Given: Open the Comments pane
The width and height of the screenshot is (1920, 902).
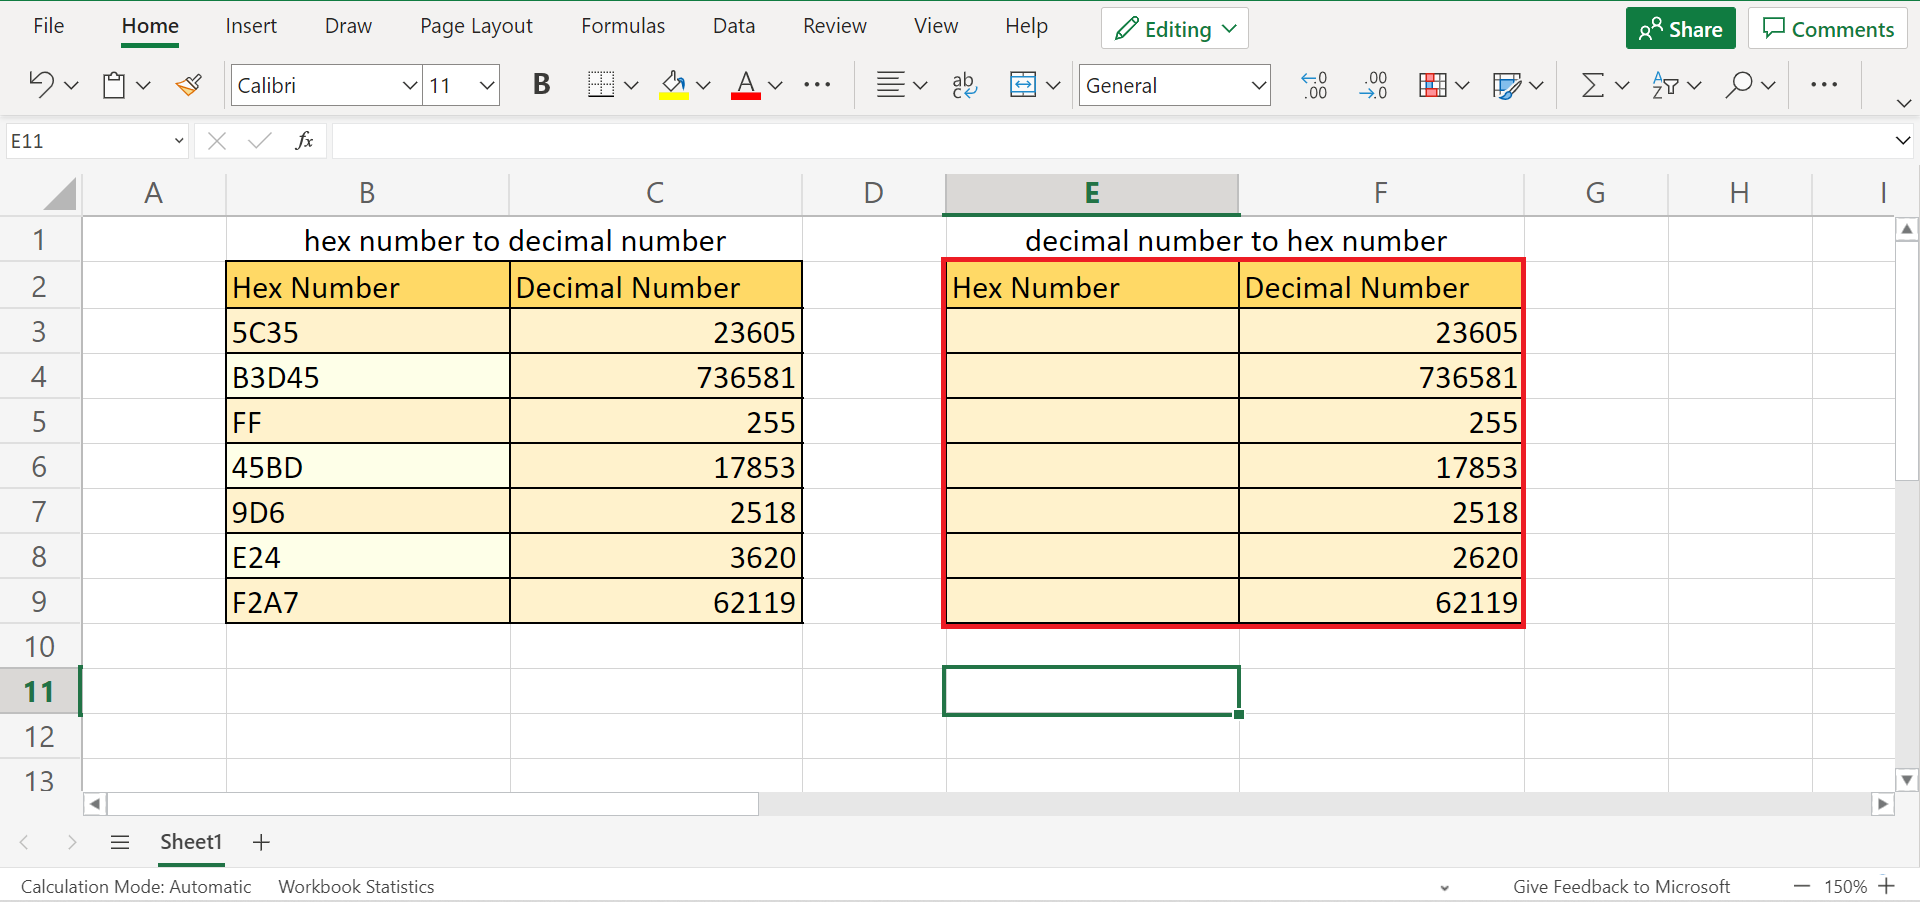Looking at the screenshot, I should pyautogui.click(x=1827, y=28).
